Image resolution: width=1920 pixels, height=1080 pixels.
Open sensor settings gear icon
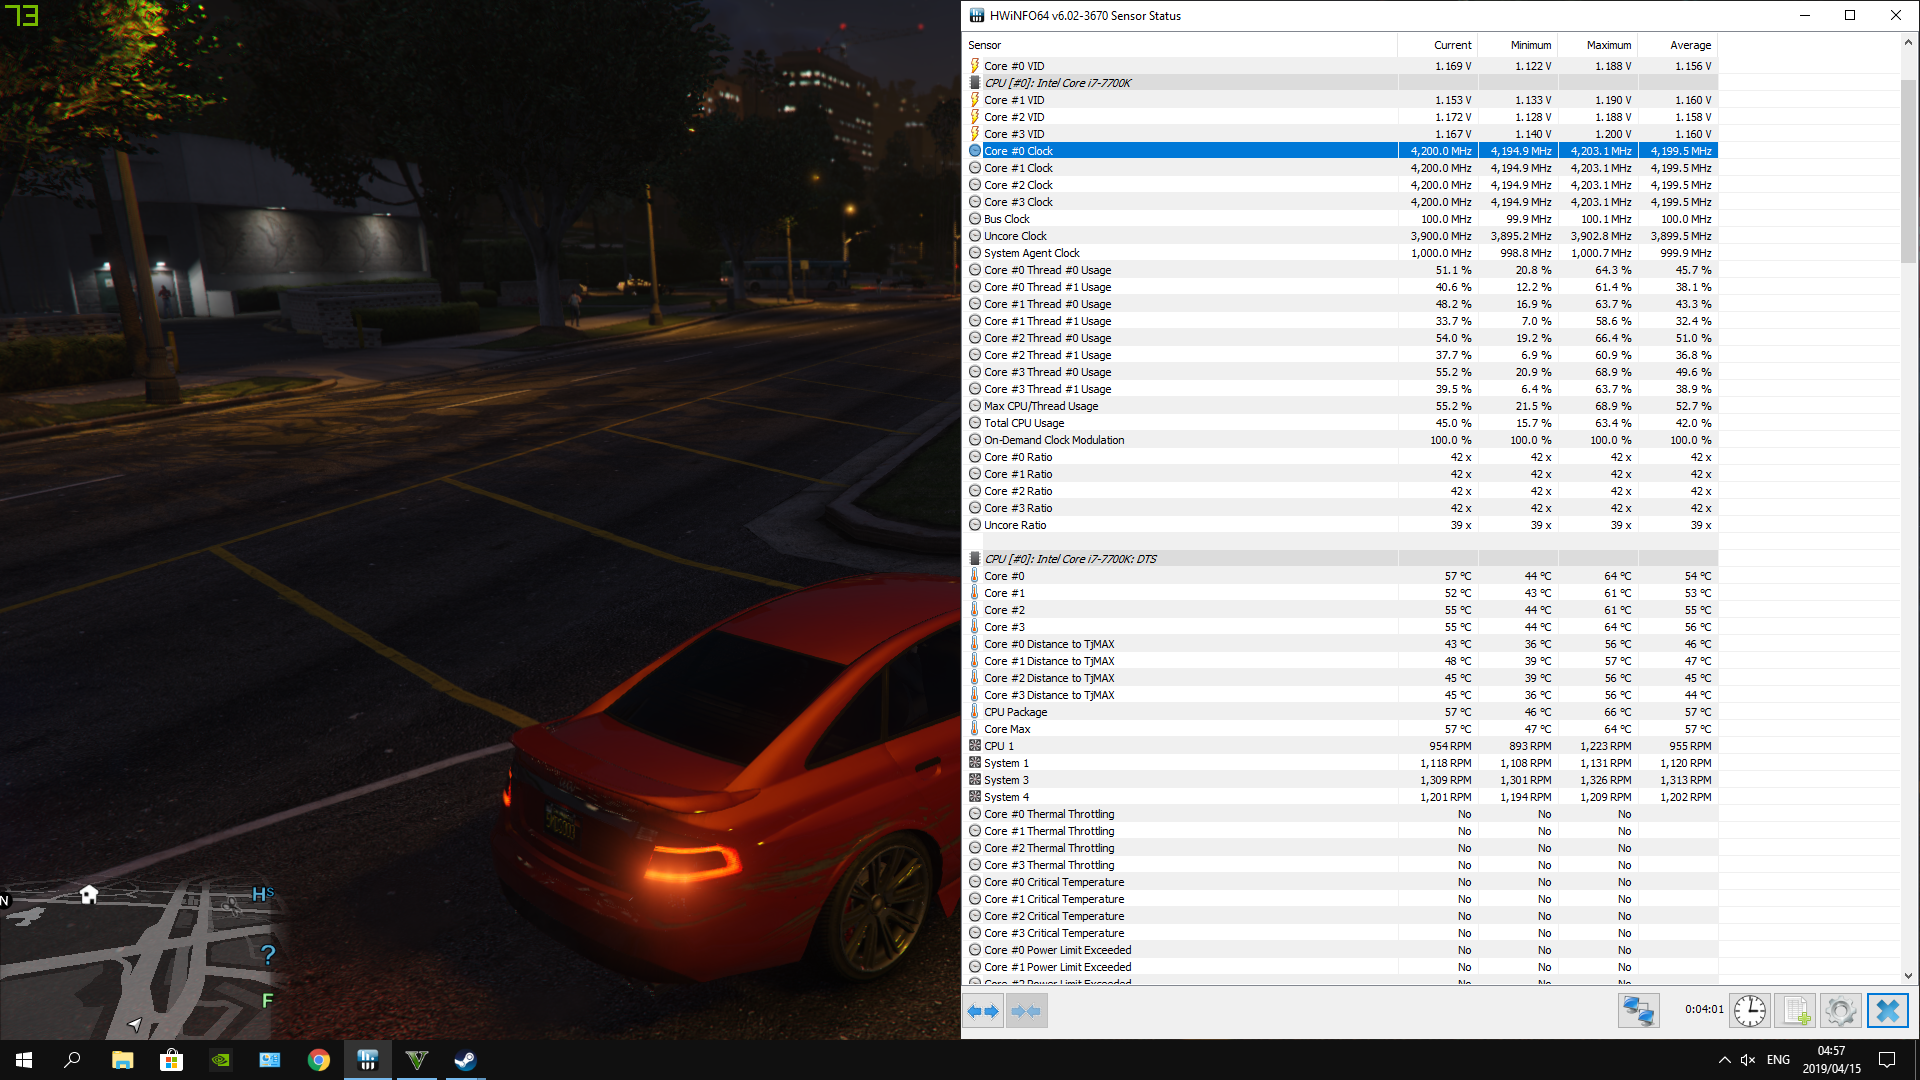(x=1840, y=1011)
